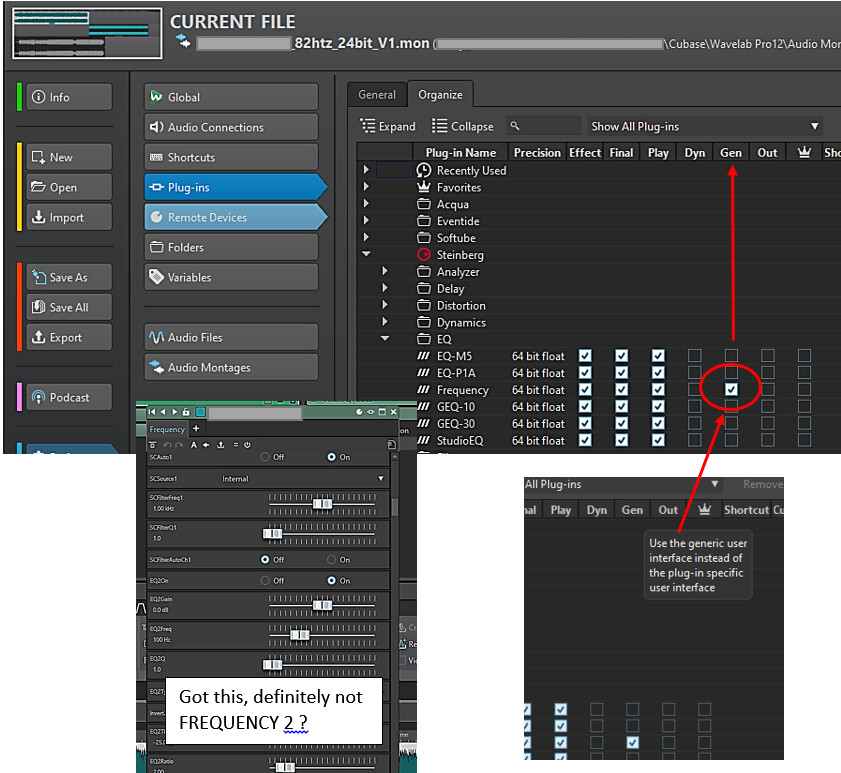This screenshot has height=773, width=841.
Task: Set SCAuto1 to Off
Action: (x=265, y=457)
